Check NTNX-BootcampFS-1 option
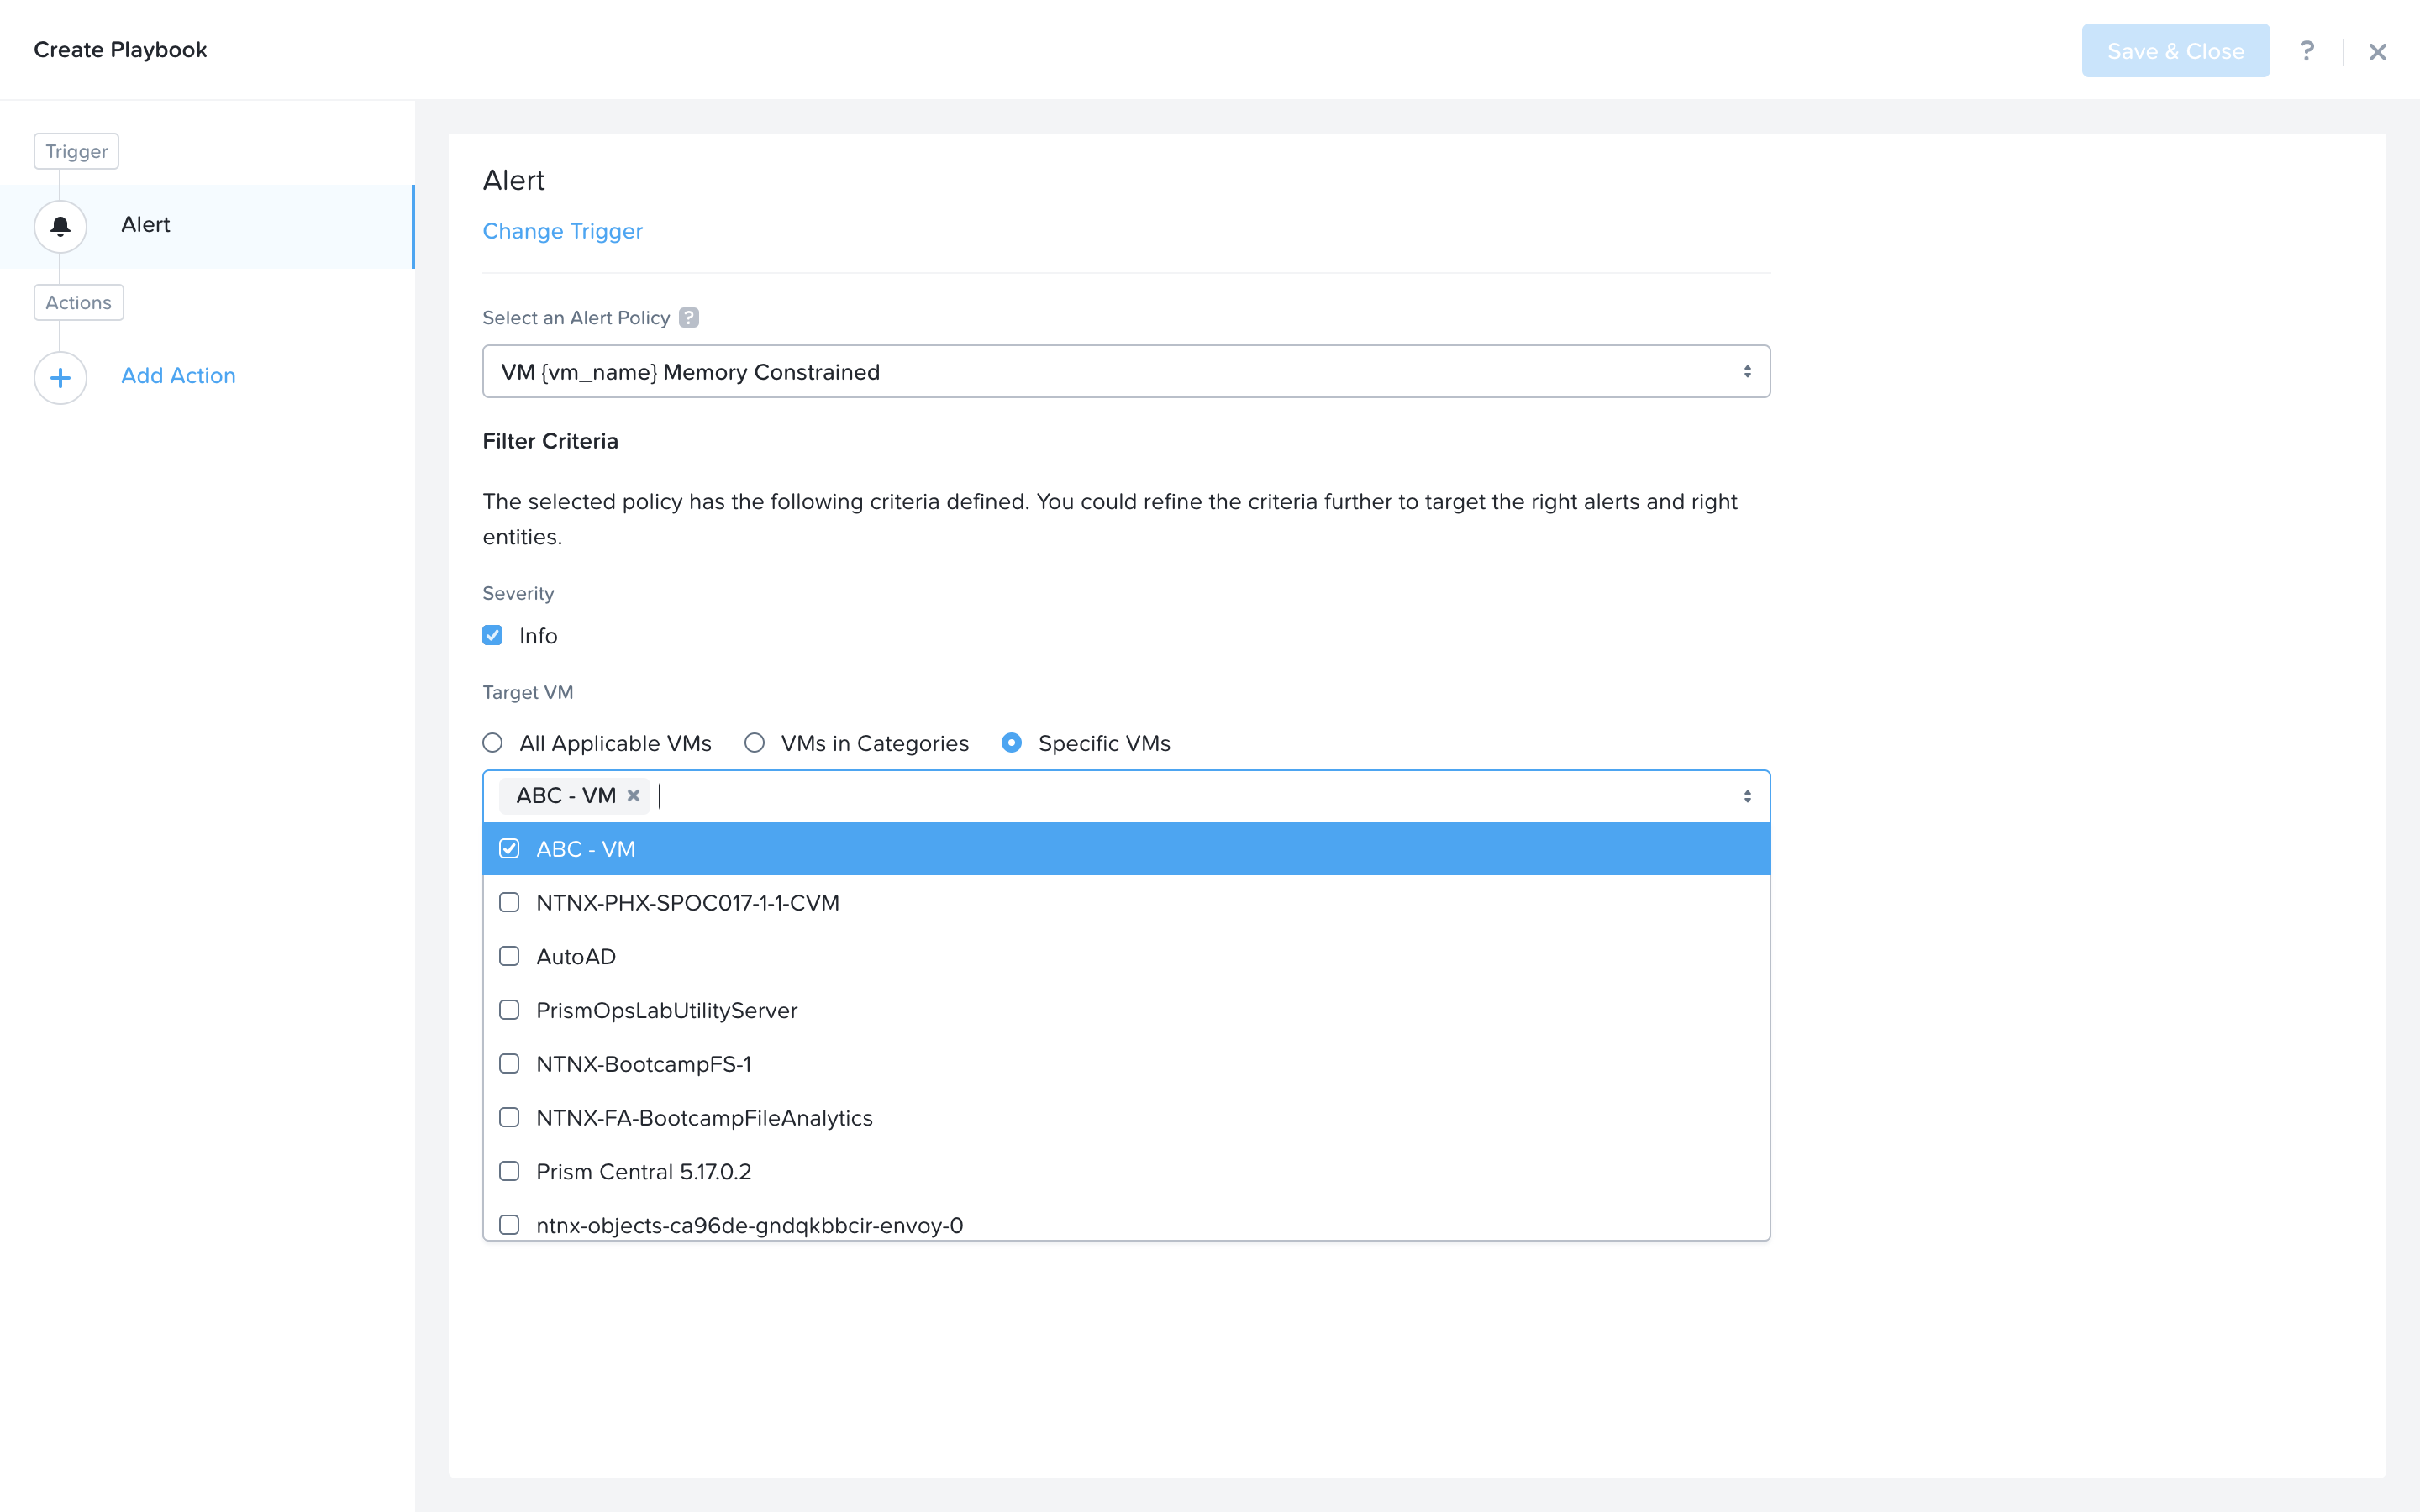The height and width of the screenshot is (1512, 2420). click(510, 1064)
